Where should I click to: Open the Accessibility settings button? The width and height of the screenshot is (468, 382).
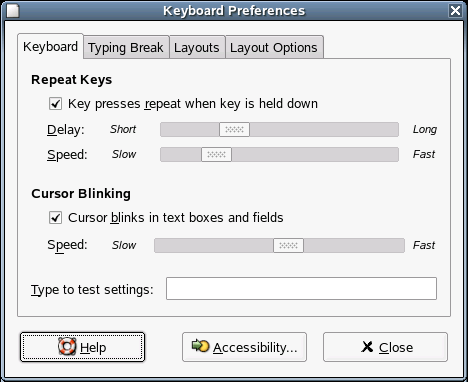[x=244, y=347]
